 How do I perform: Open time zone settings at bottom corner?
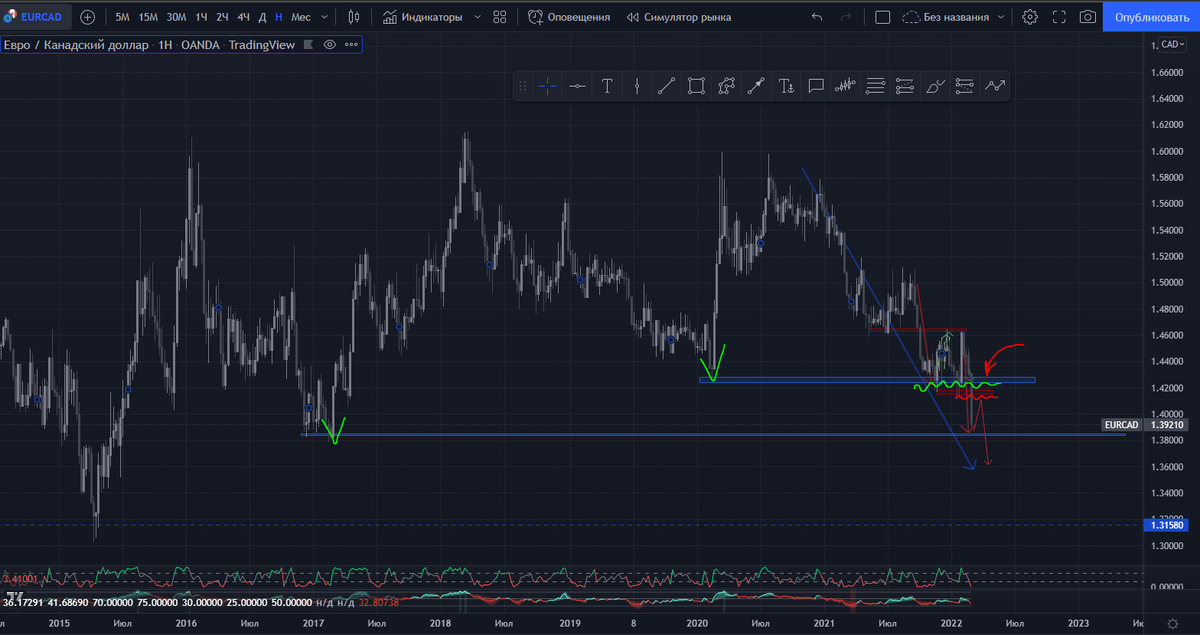(x=1171, y=623)
